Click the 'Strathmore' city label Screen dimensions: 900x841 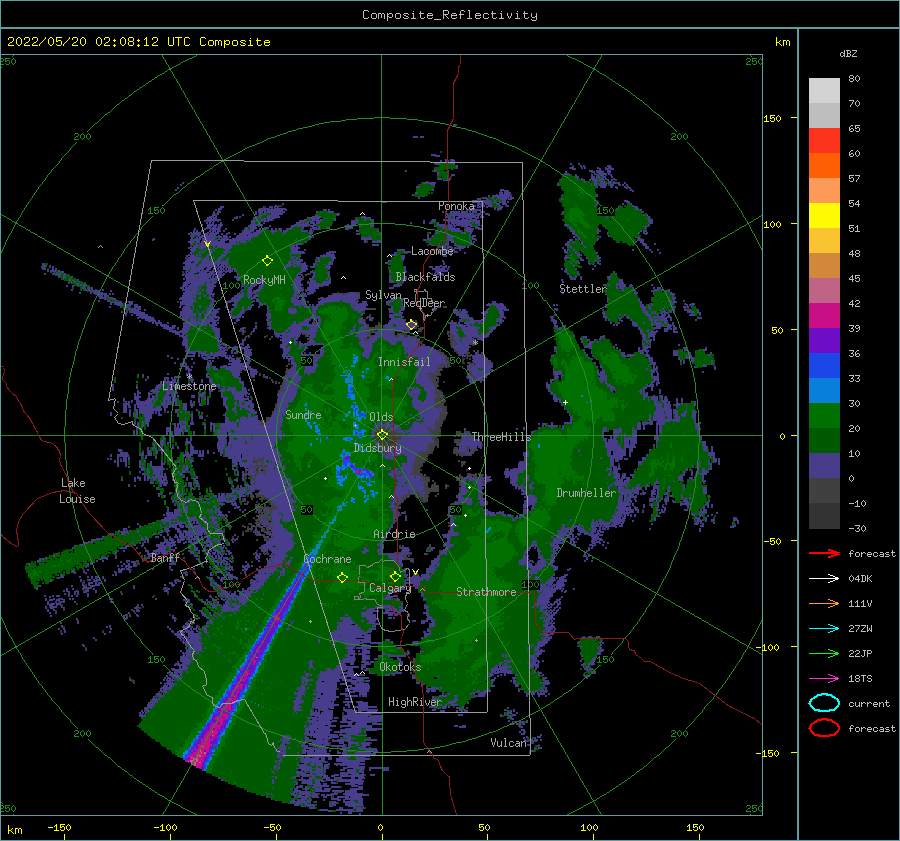[486, 592]
